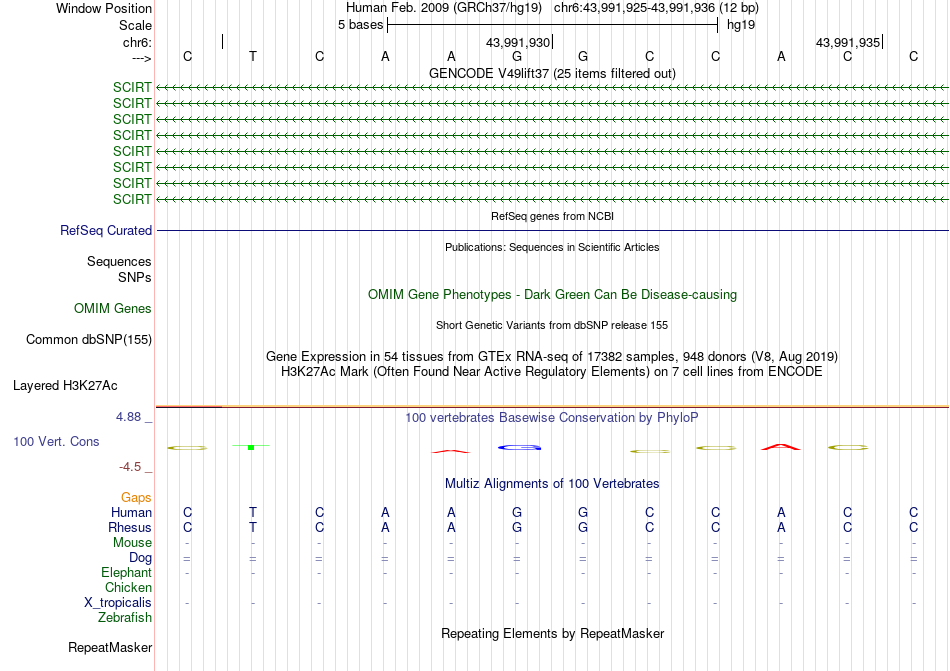Open the RefSeq genes from NCBI track title
The height and width of the screenshot is (671, 950).
[552, 216]
